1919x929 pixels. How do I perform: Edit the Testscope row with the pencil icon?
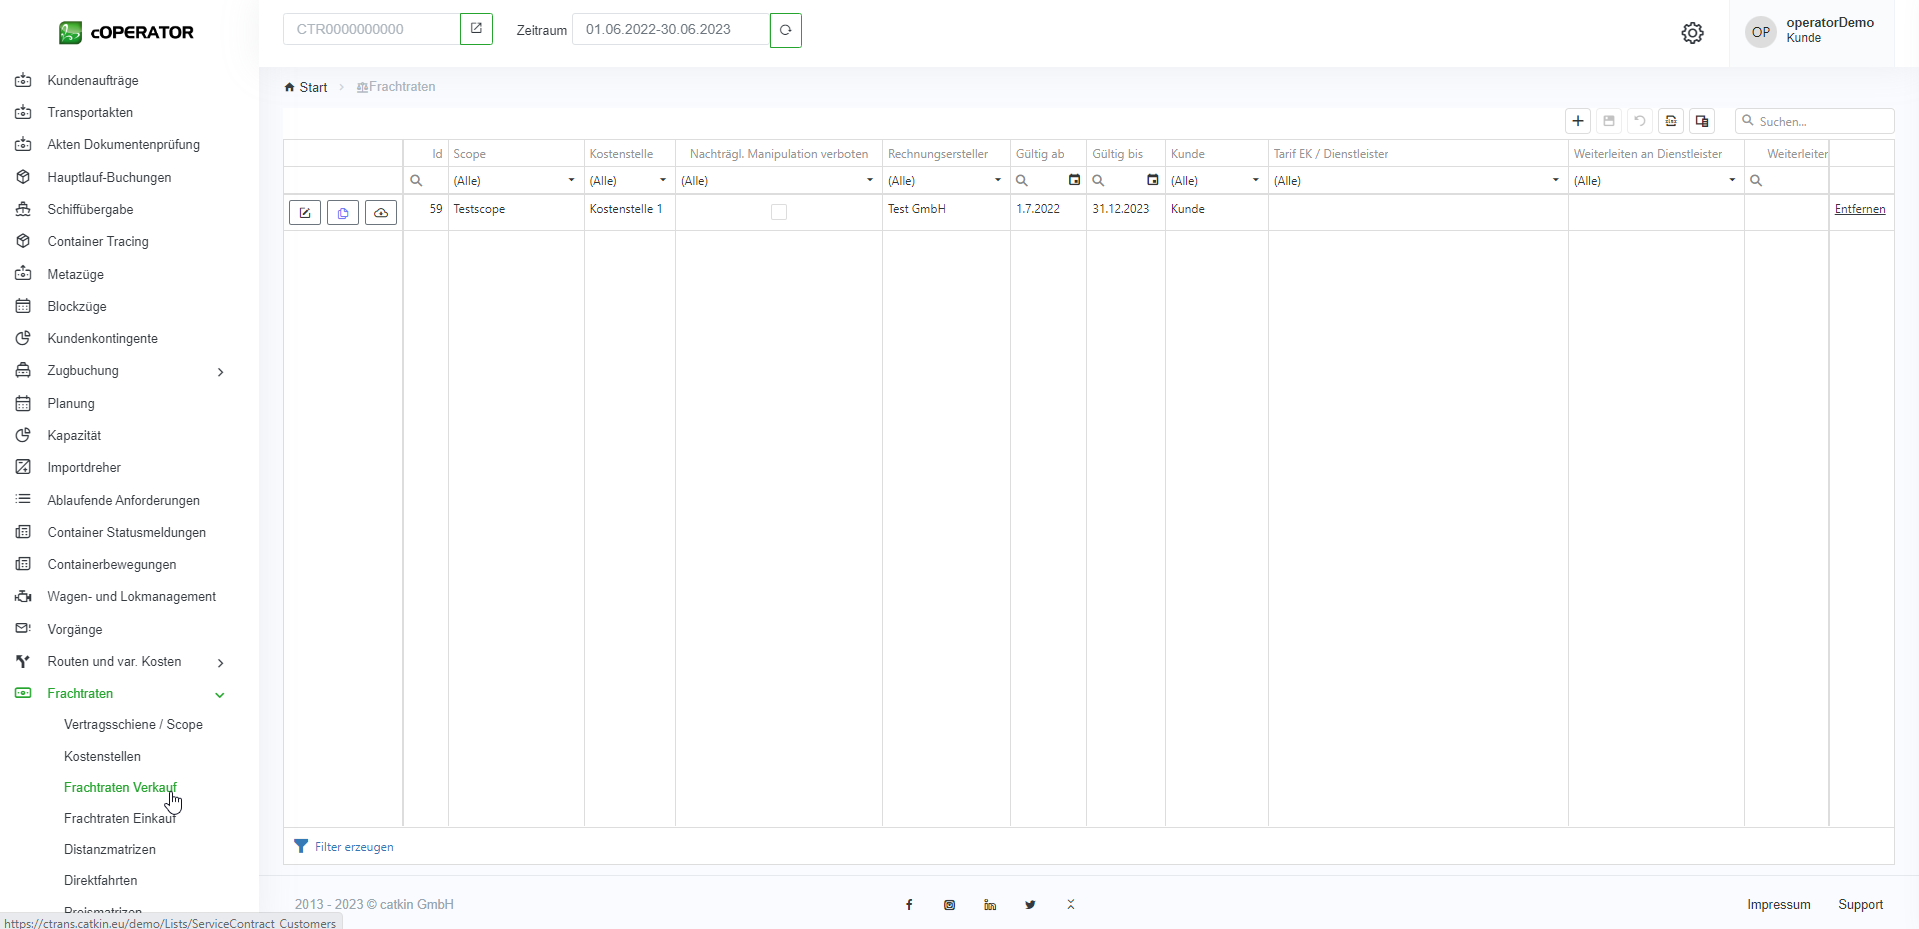(x=305, y=213)
